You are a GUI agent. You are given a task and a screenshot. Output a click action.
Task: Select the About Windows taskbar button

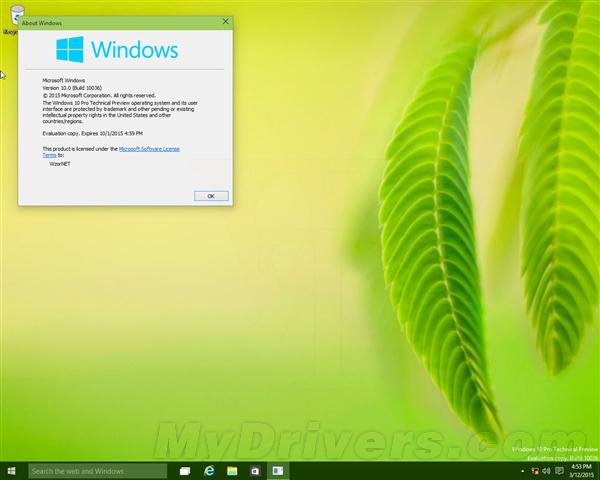[x=279, y=470]
